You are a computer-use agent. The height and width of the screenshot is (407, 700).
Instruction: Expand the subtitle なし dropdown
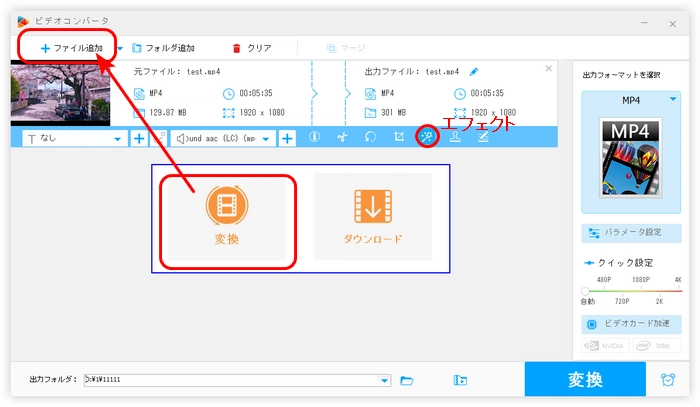[118, 138]
